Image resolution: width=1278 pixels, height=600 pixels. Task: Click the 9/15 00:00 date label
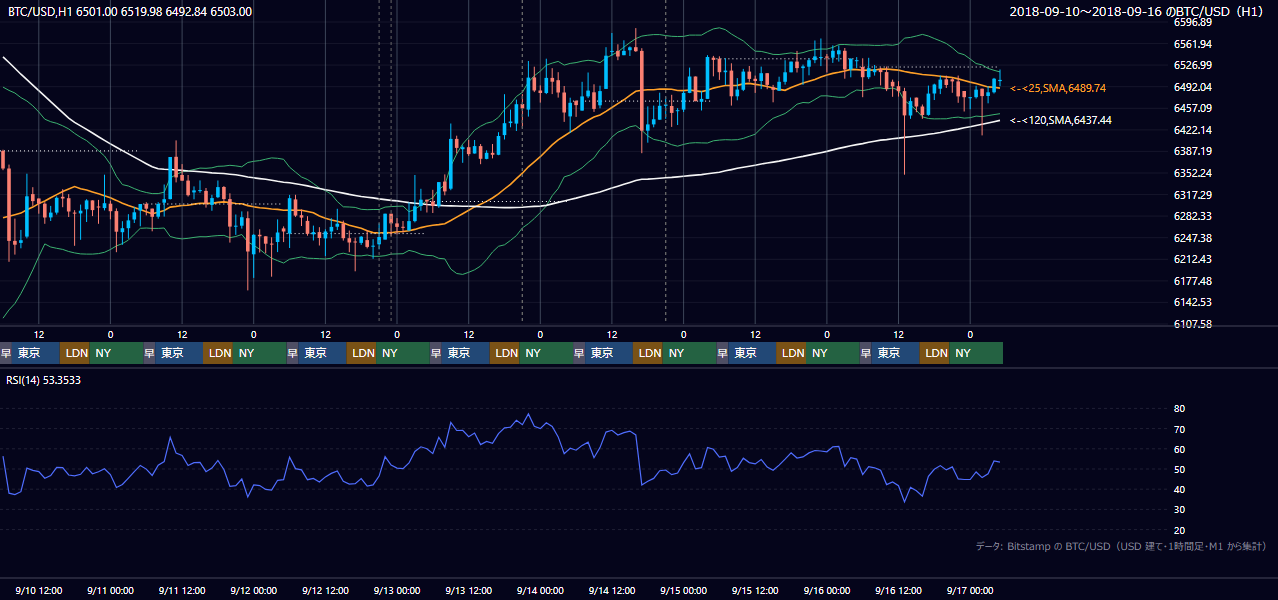click(684, 590)
